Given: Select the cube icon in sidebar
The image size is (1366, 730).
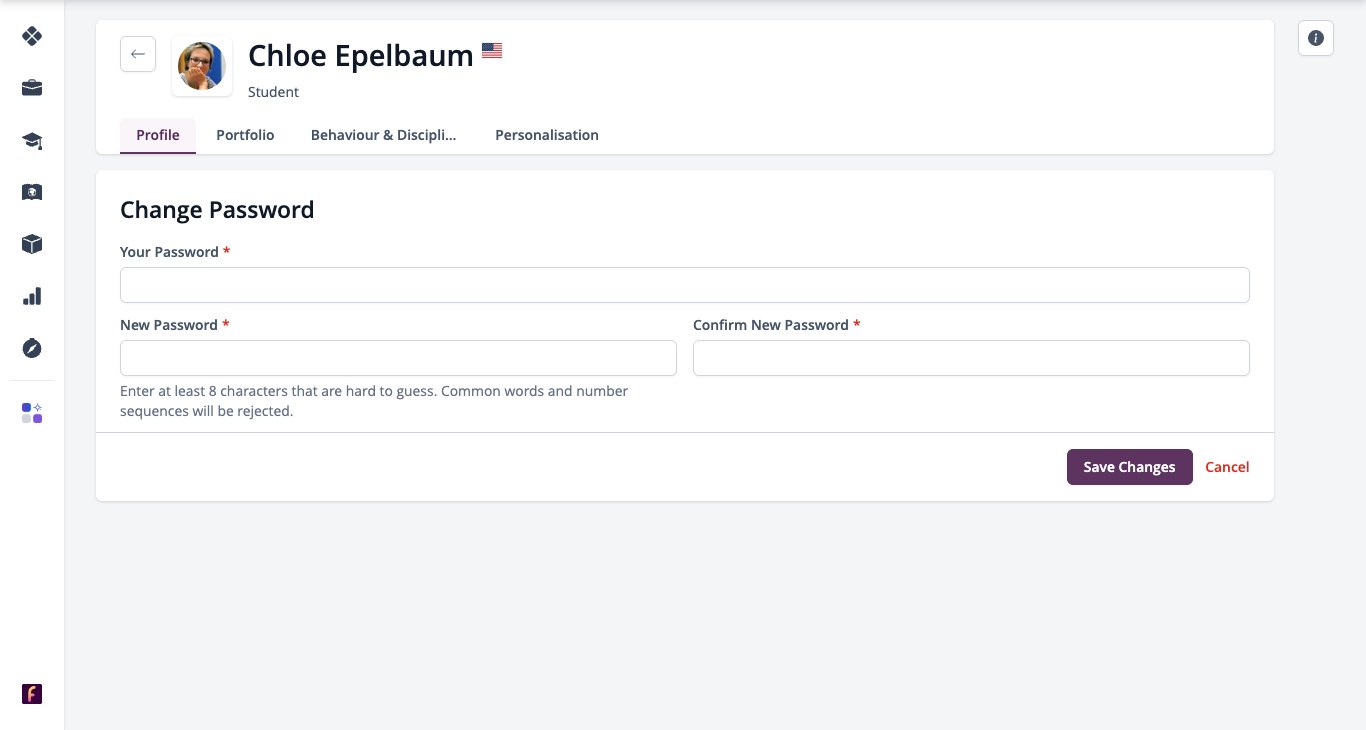Looking at the screenshot, I should point(32,244).
